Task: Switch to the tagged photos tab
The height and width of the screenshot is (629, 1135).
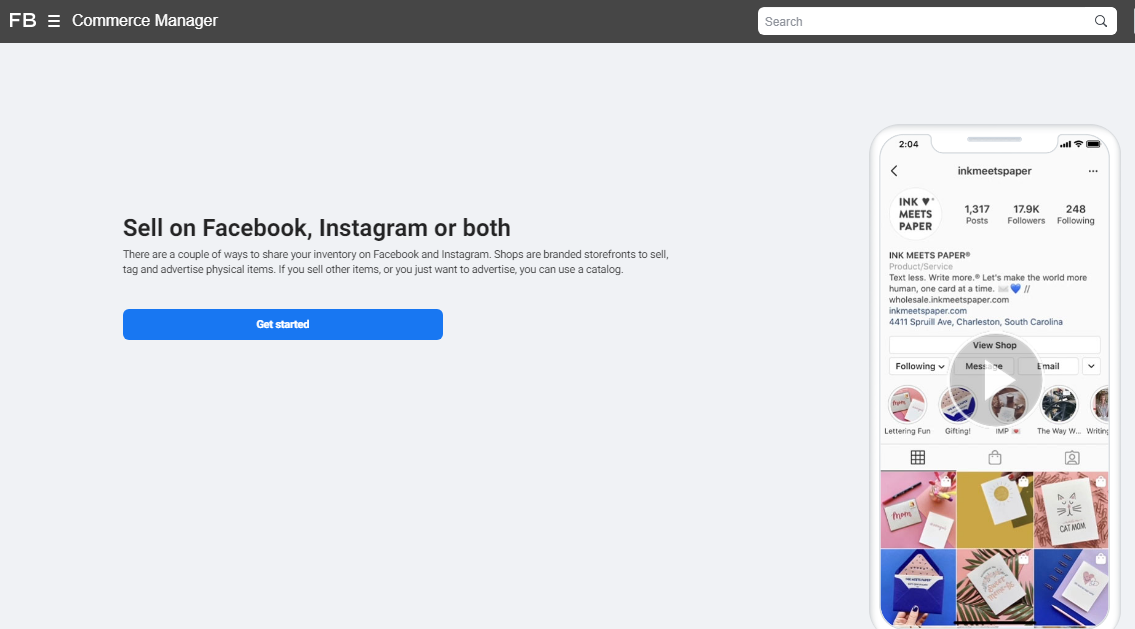Action: click(x=1071, y=457)
